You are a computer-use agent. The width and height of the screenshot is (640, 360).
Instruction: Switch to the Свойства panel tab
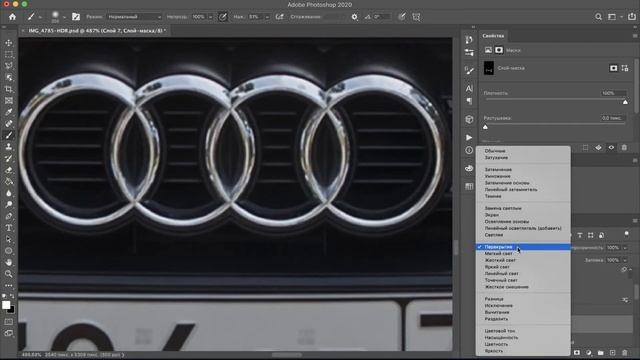pyautogui.click(x=493, y=36)
